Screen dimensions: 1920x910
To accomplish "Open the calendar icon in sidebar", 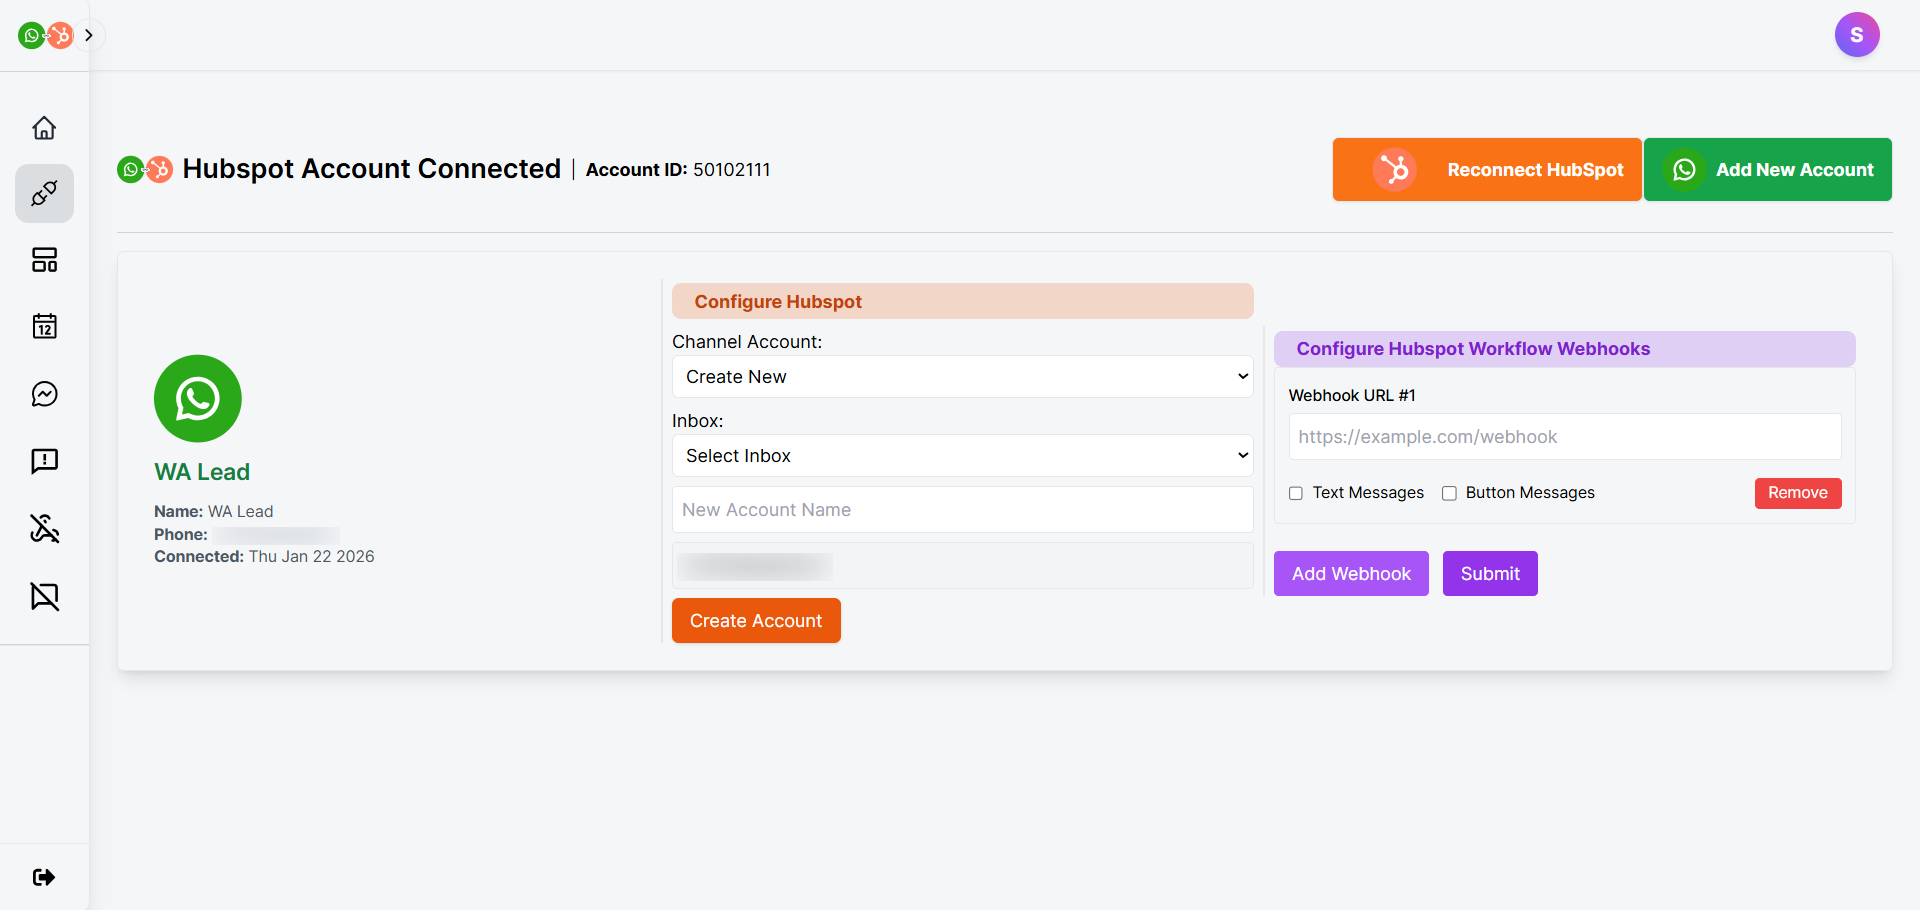I will [44, 326].
